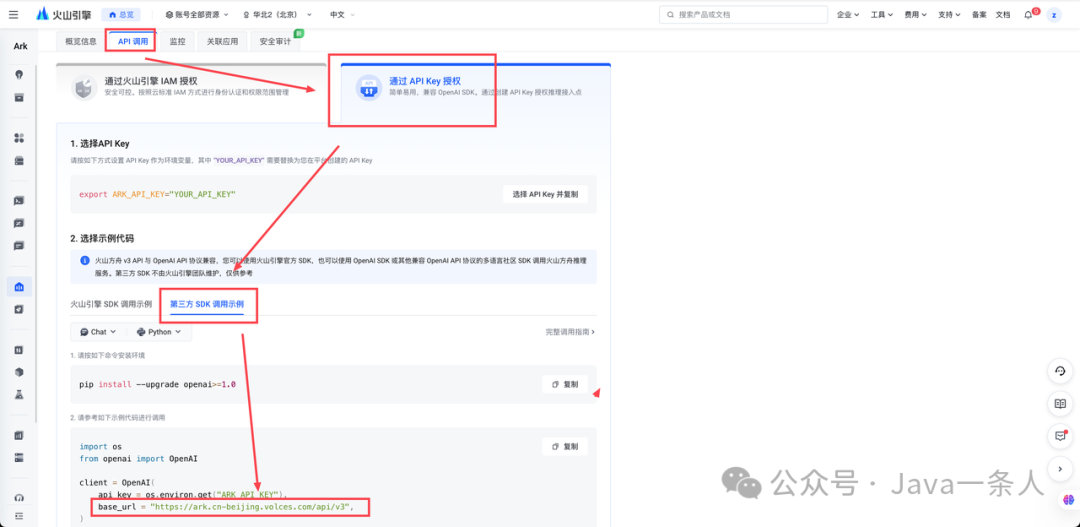Expand the 费用 top menu
This screenshot has width=1080, height=527.
[915, 14]
